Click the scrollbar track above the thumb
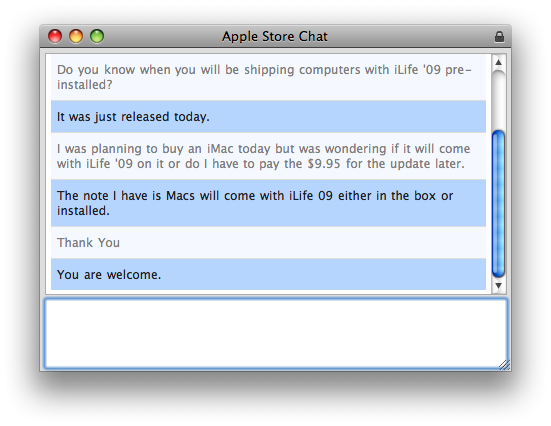The image size is (551, 426). (x=498, y=99)
